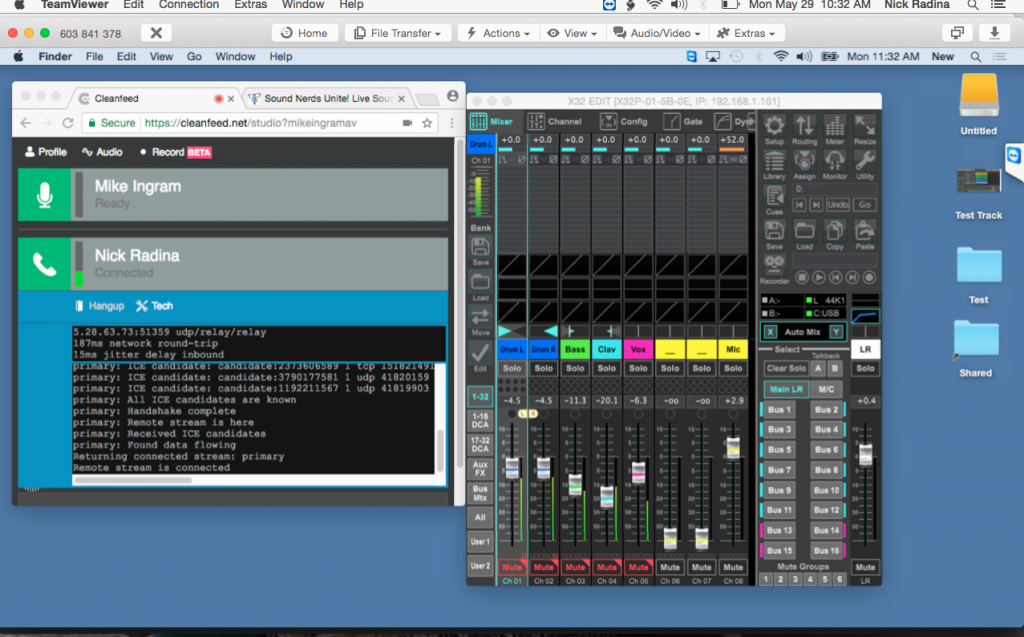Click the Tech button in Cleanfeed
Viewport: 1024px width, 637px height.
[x=155, y=306]
